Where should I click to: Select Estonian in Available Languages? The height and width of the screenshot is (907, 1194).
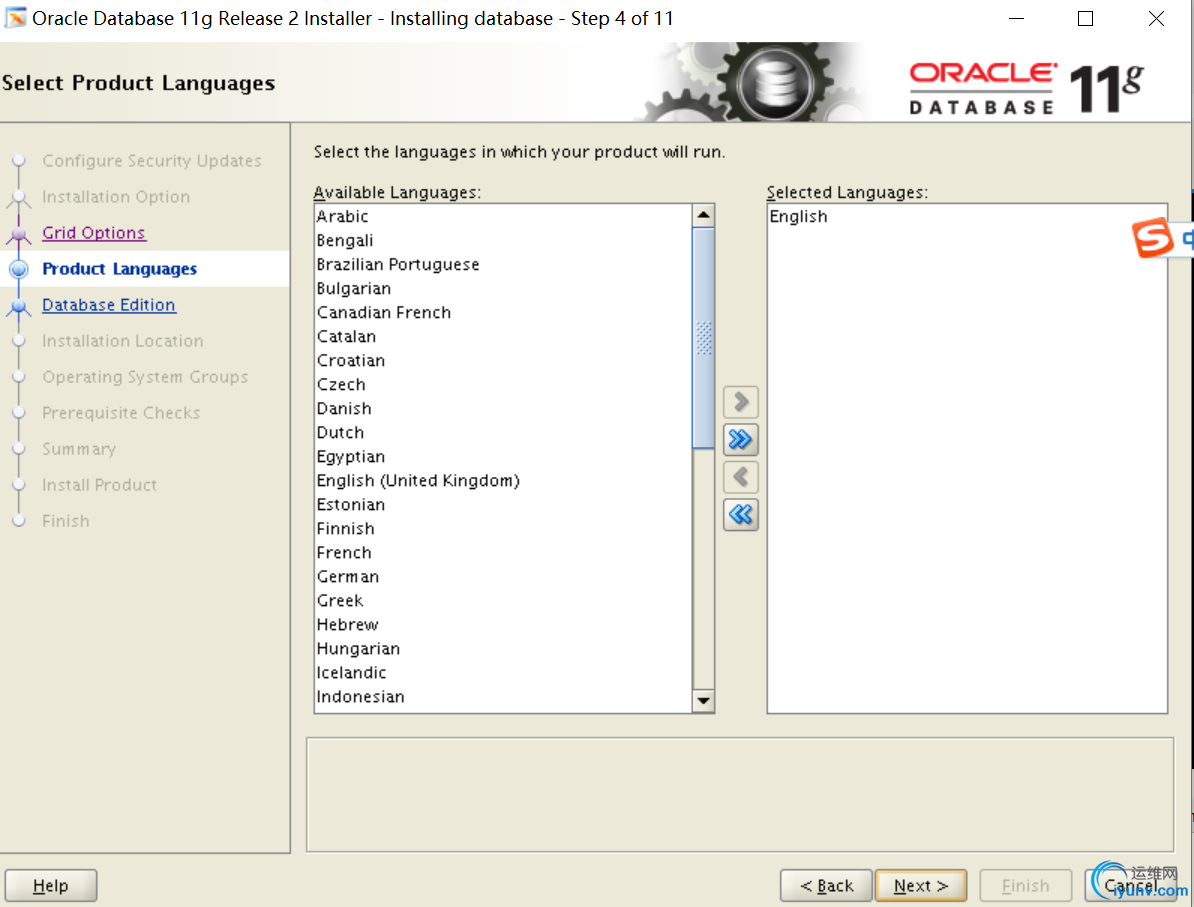[503, 504]
